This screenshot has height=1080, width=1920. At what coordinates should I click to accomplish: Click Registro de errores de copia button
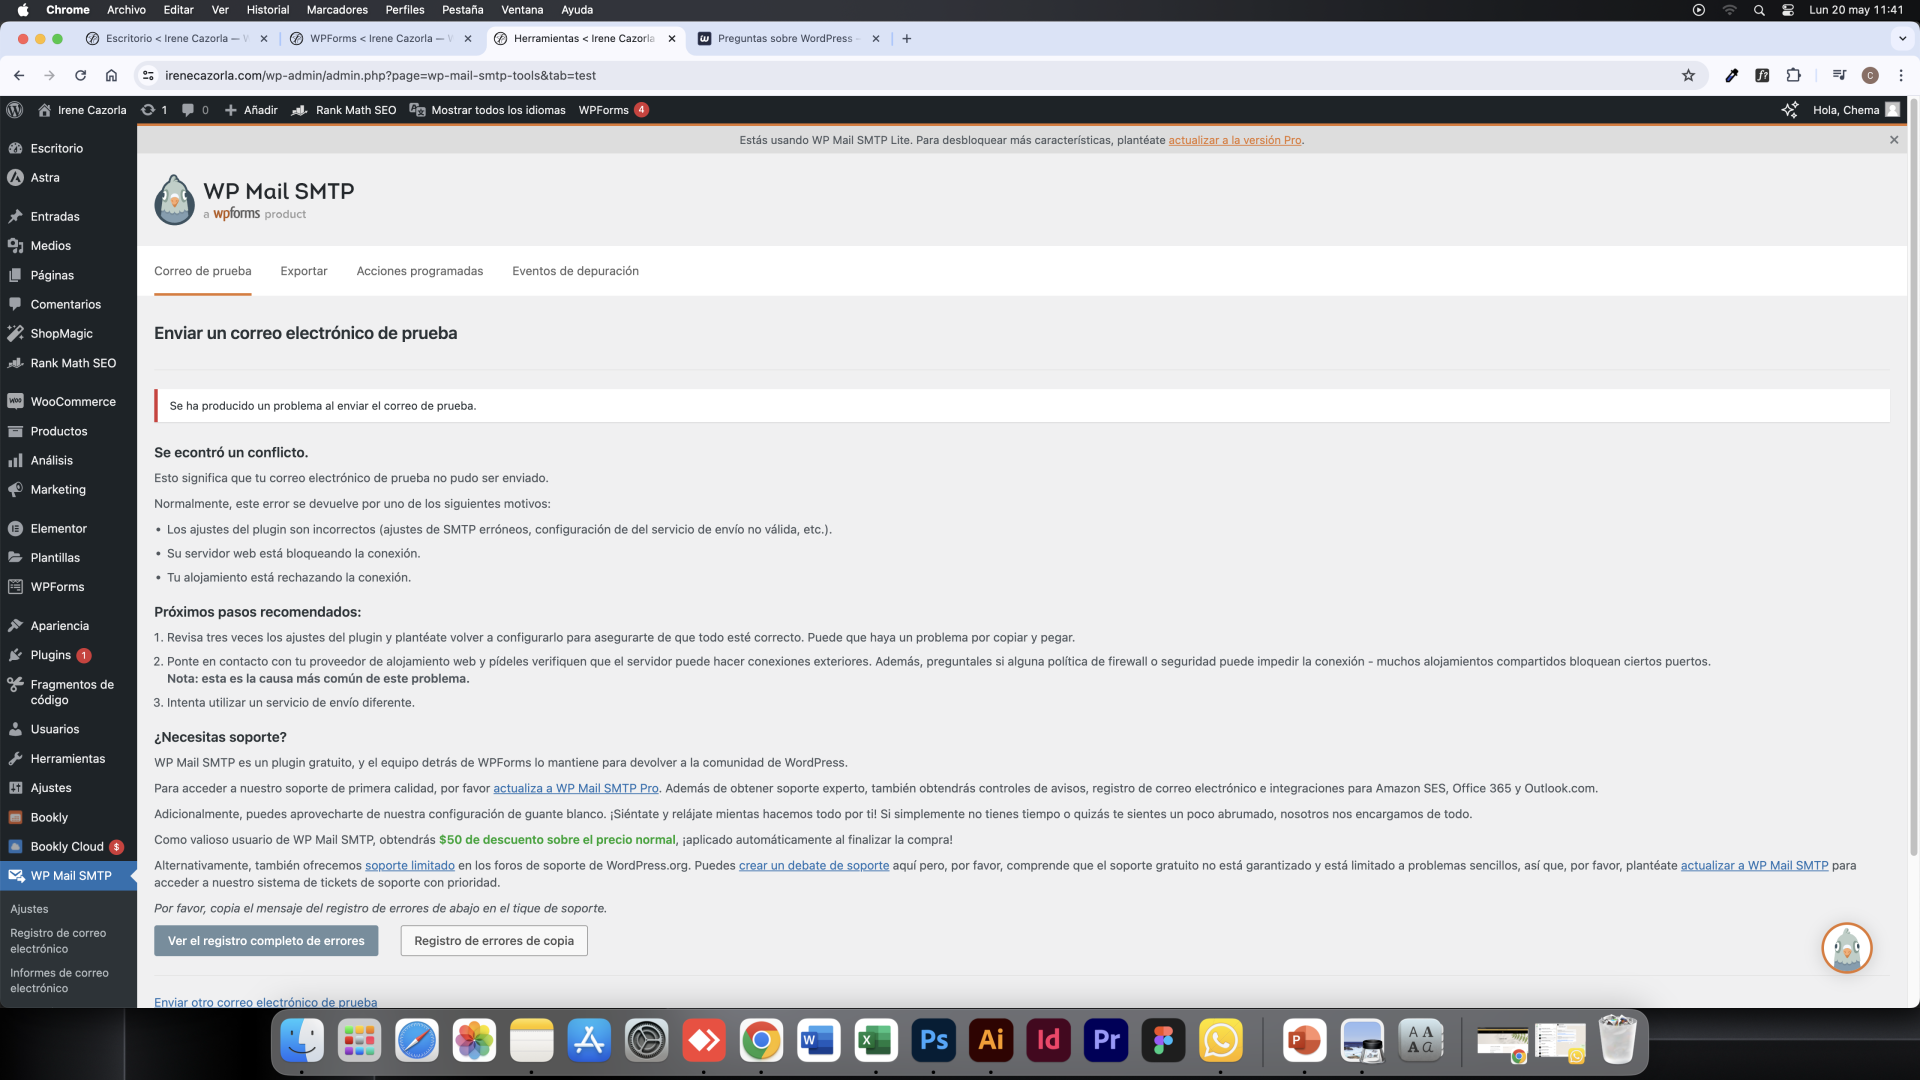(494, 941)
